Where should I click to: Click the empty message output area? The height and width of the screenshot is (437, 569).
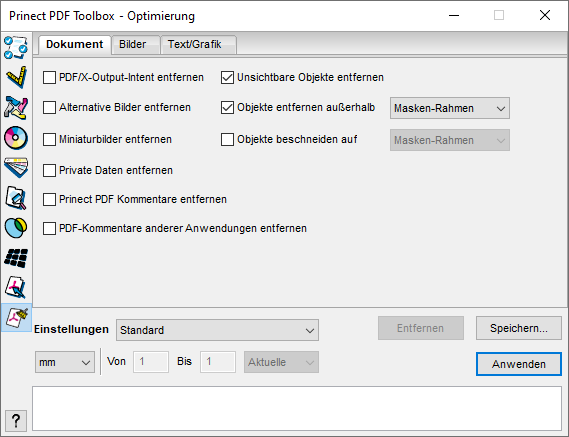click(x=297, y=409)
